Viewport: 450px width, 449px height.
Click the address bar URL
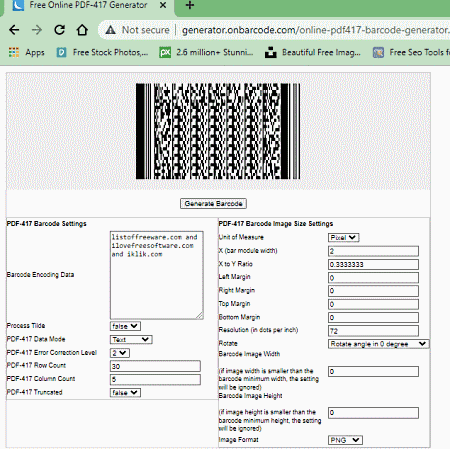(315, 30)
